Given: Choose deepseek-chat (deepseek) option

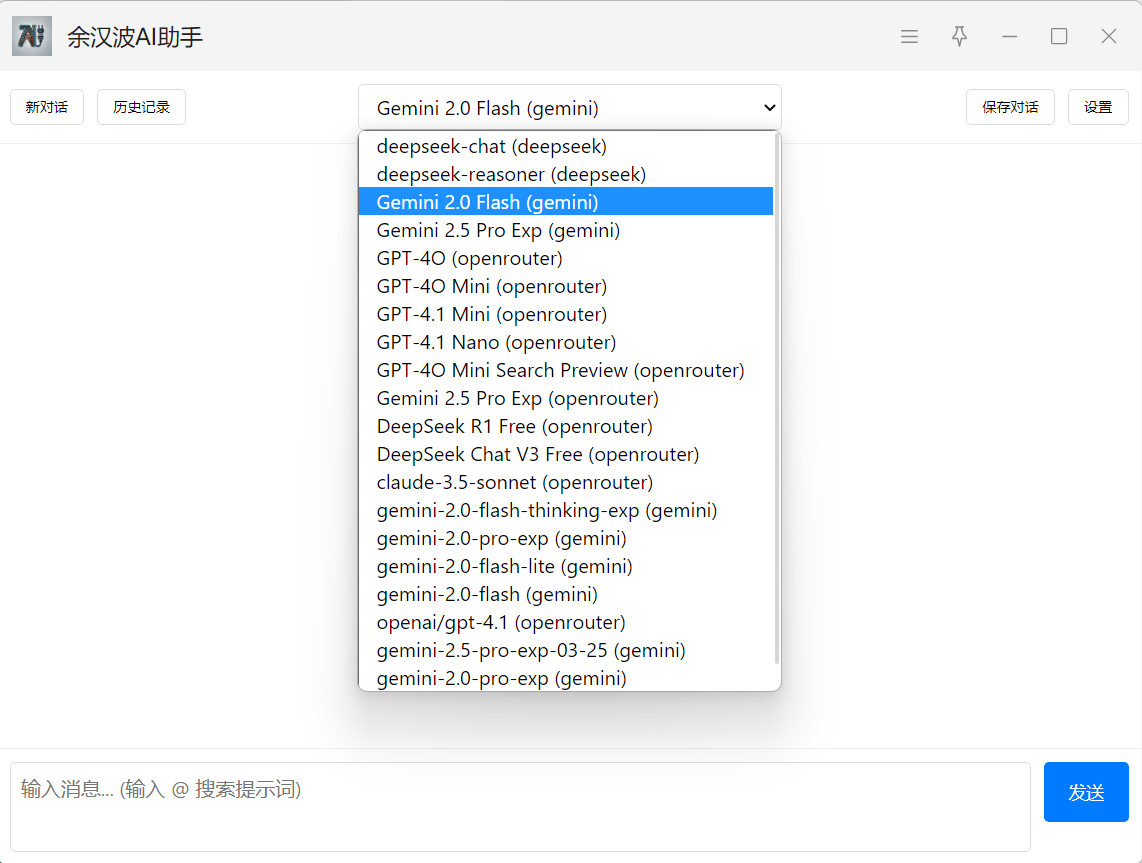Looking at the screenshot, I should (x=566, y=146).
